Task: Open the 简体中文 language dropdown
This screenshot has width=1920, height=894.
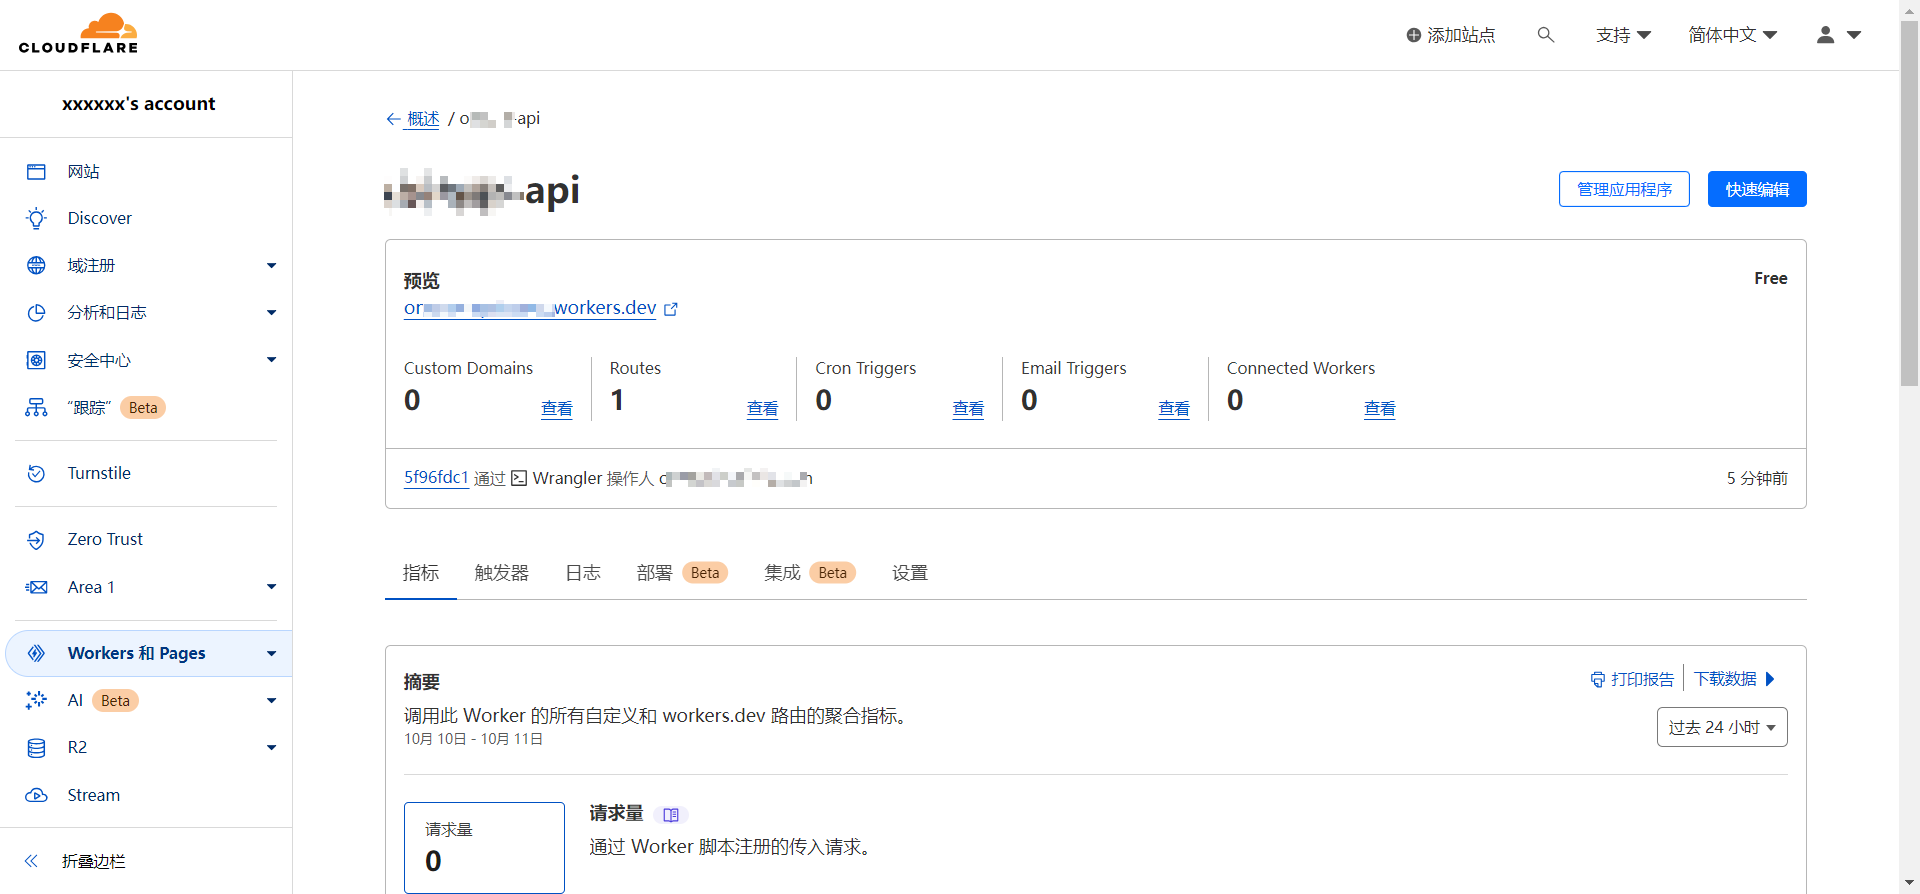Action: coord(1733,35)
